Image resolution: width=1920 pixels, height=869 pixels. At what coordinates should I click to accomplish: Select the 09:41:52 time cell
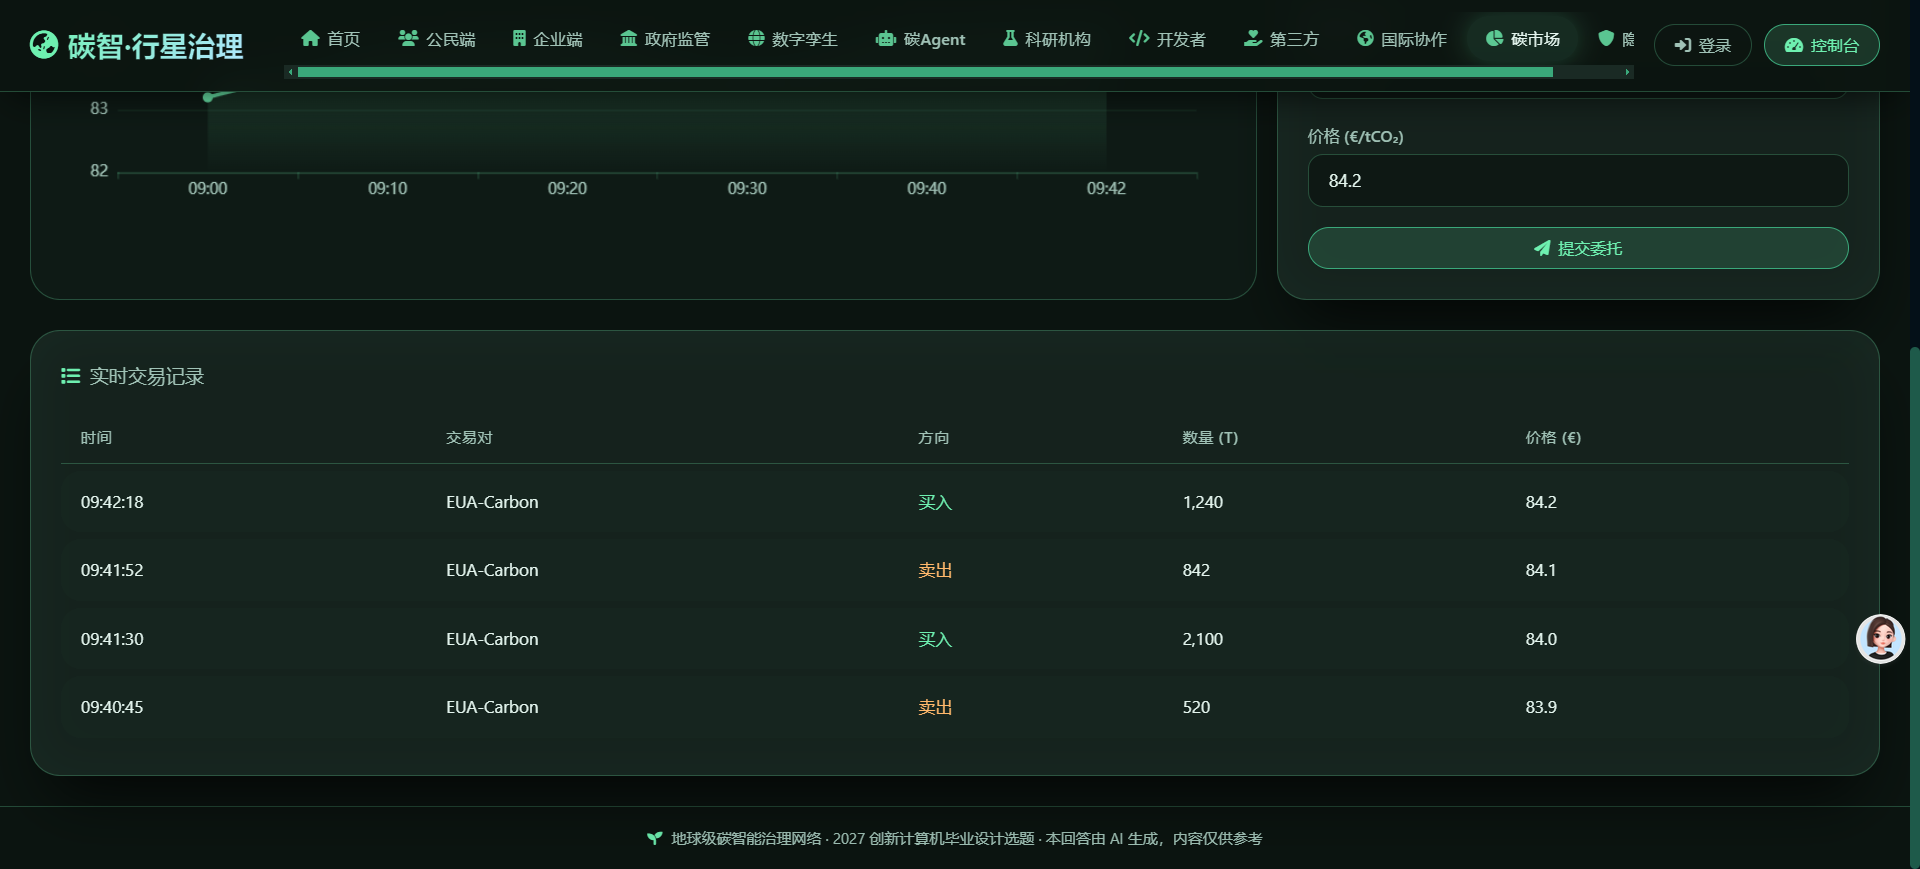[x=112, y=570]
